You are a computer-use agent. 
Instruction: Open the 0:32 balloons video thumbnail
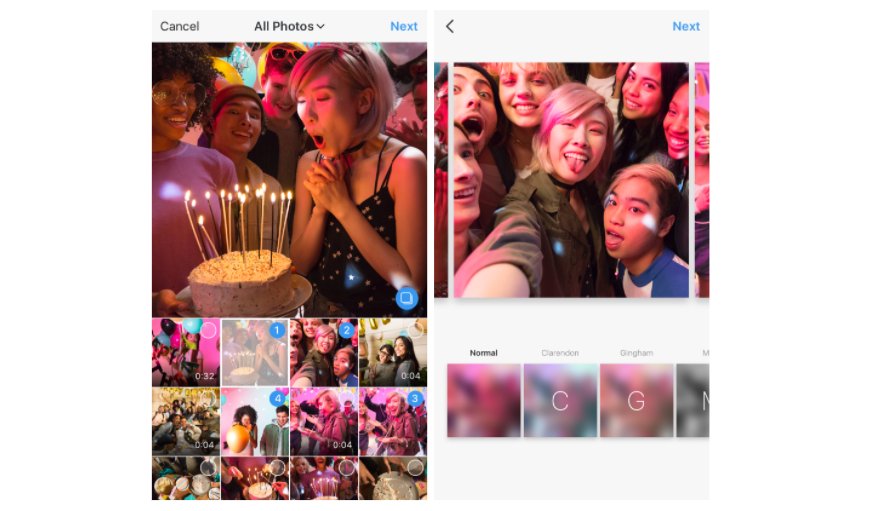click(186, 352)
